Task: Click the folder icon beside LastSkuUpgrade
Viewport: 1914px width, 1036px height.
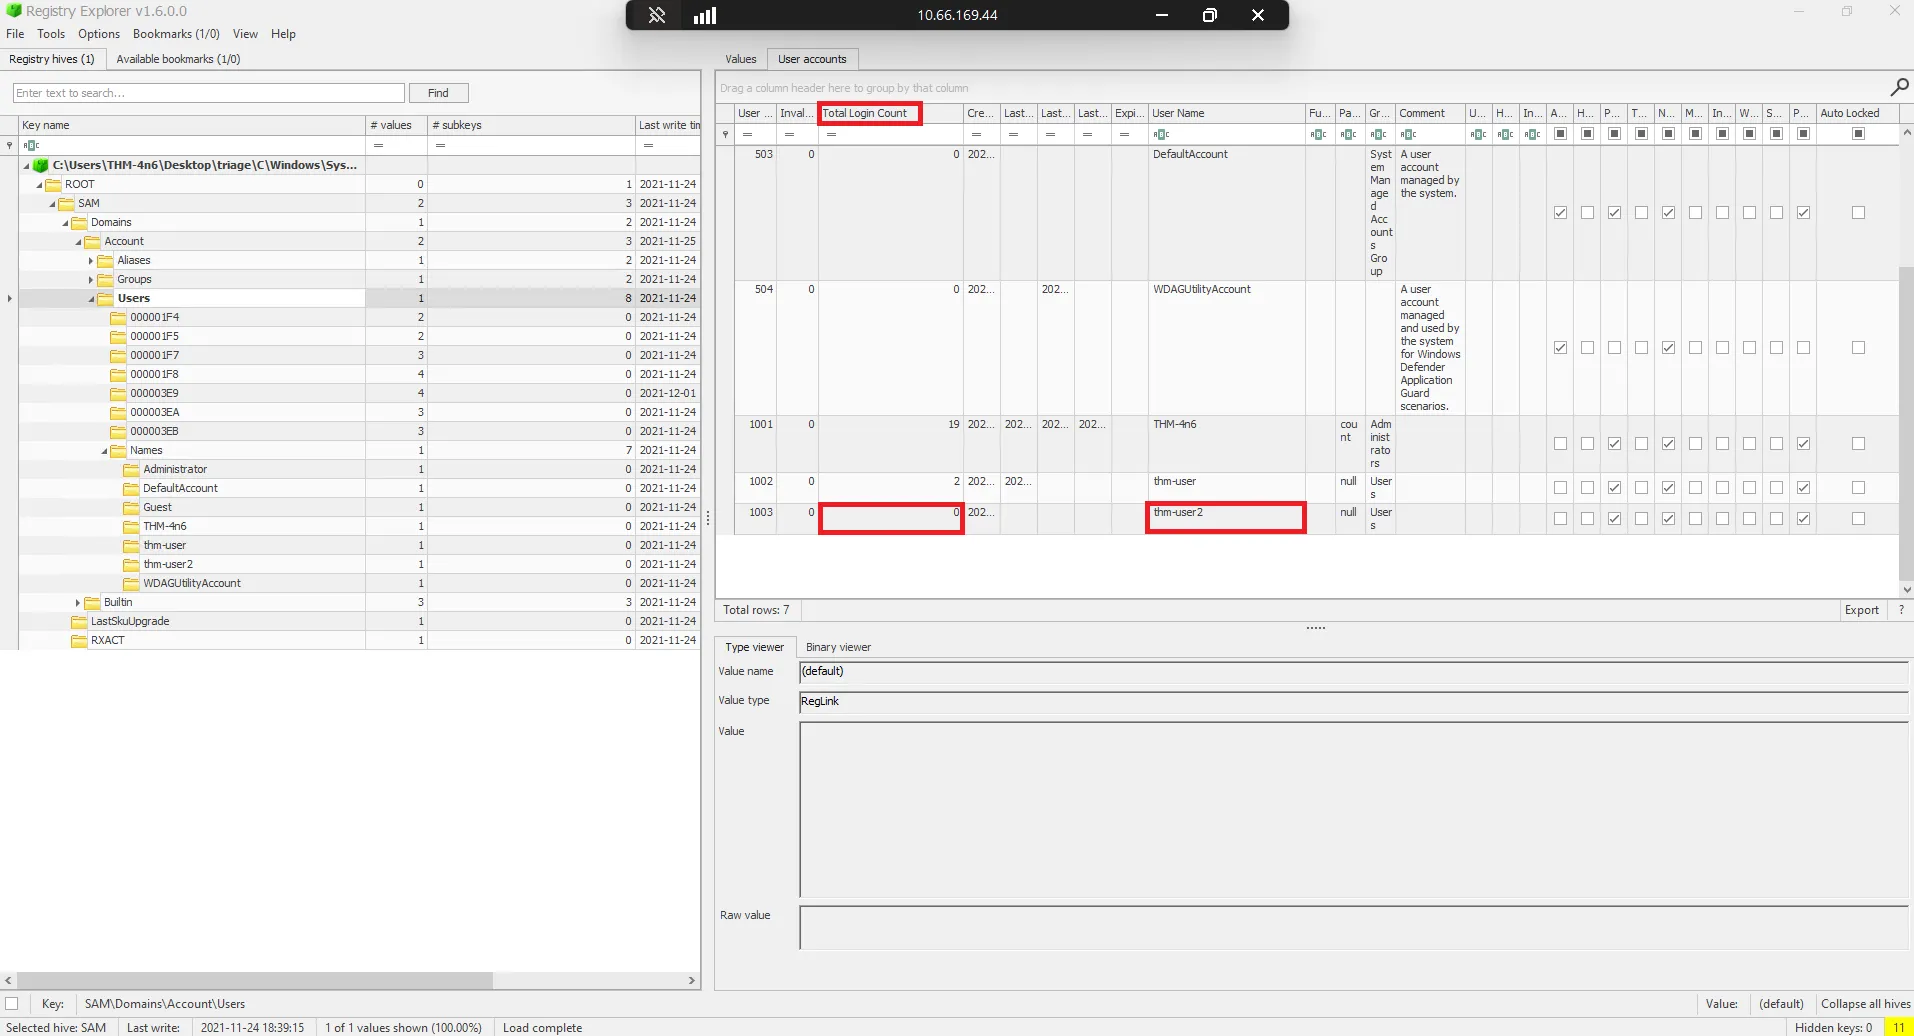Action: pyautogui.click(x=80, y=621)
